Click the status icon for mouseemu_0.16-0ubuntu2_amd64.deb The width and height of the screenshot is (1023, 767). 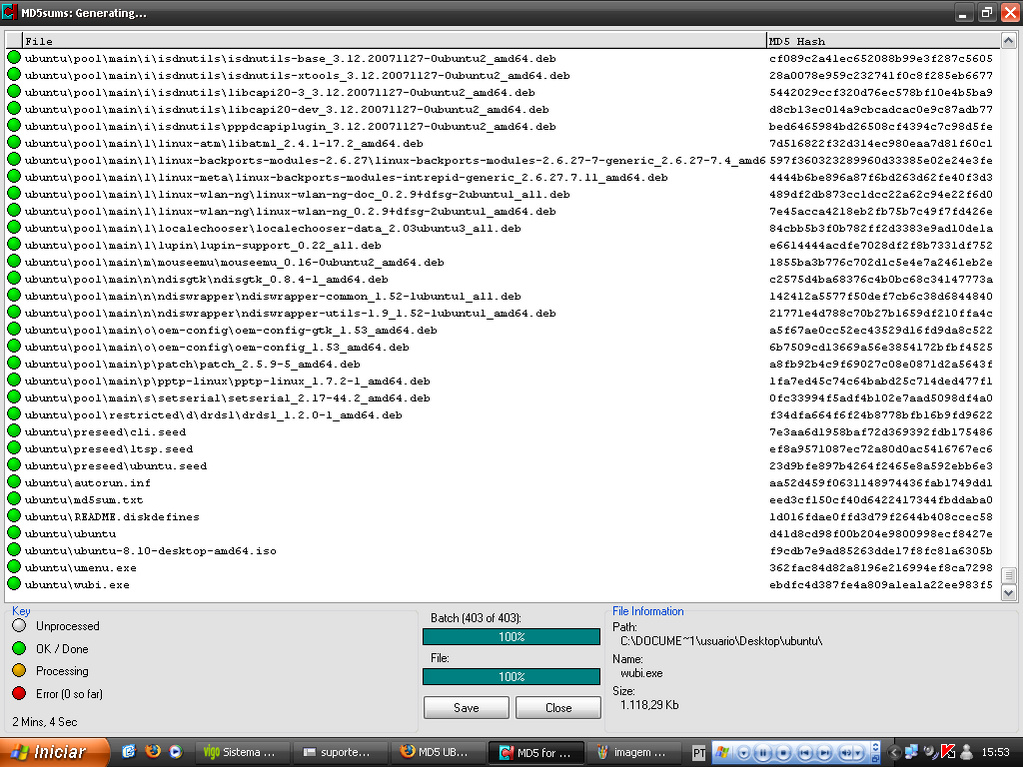[x=14, y=262]
